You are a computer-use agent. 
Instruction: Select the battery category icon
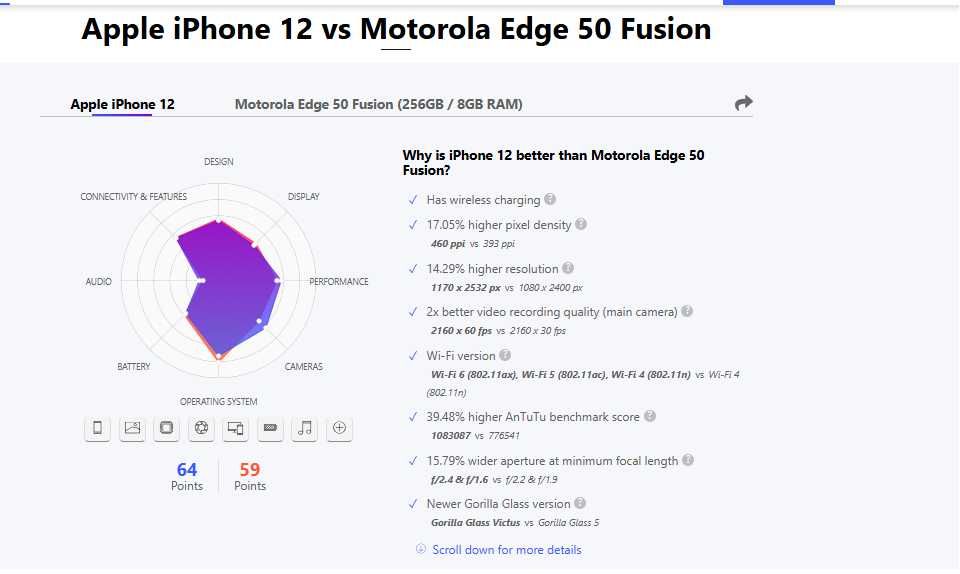pyautogui.click(x=270, y=429)
